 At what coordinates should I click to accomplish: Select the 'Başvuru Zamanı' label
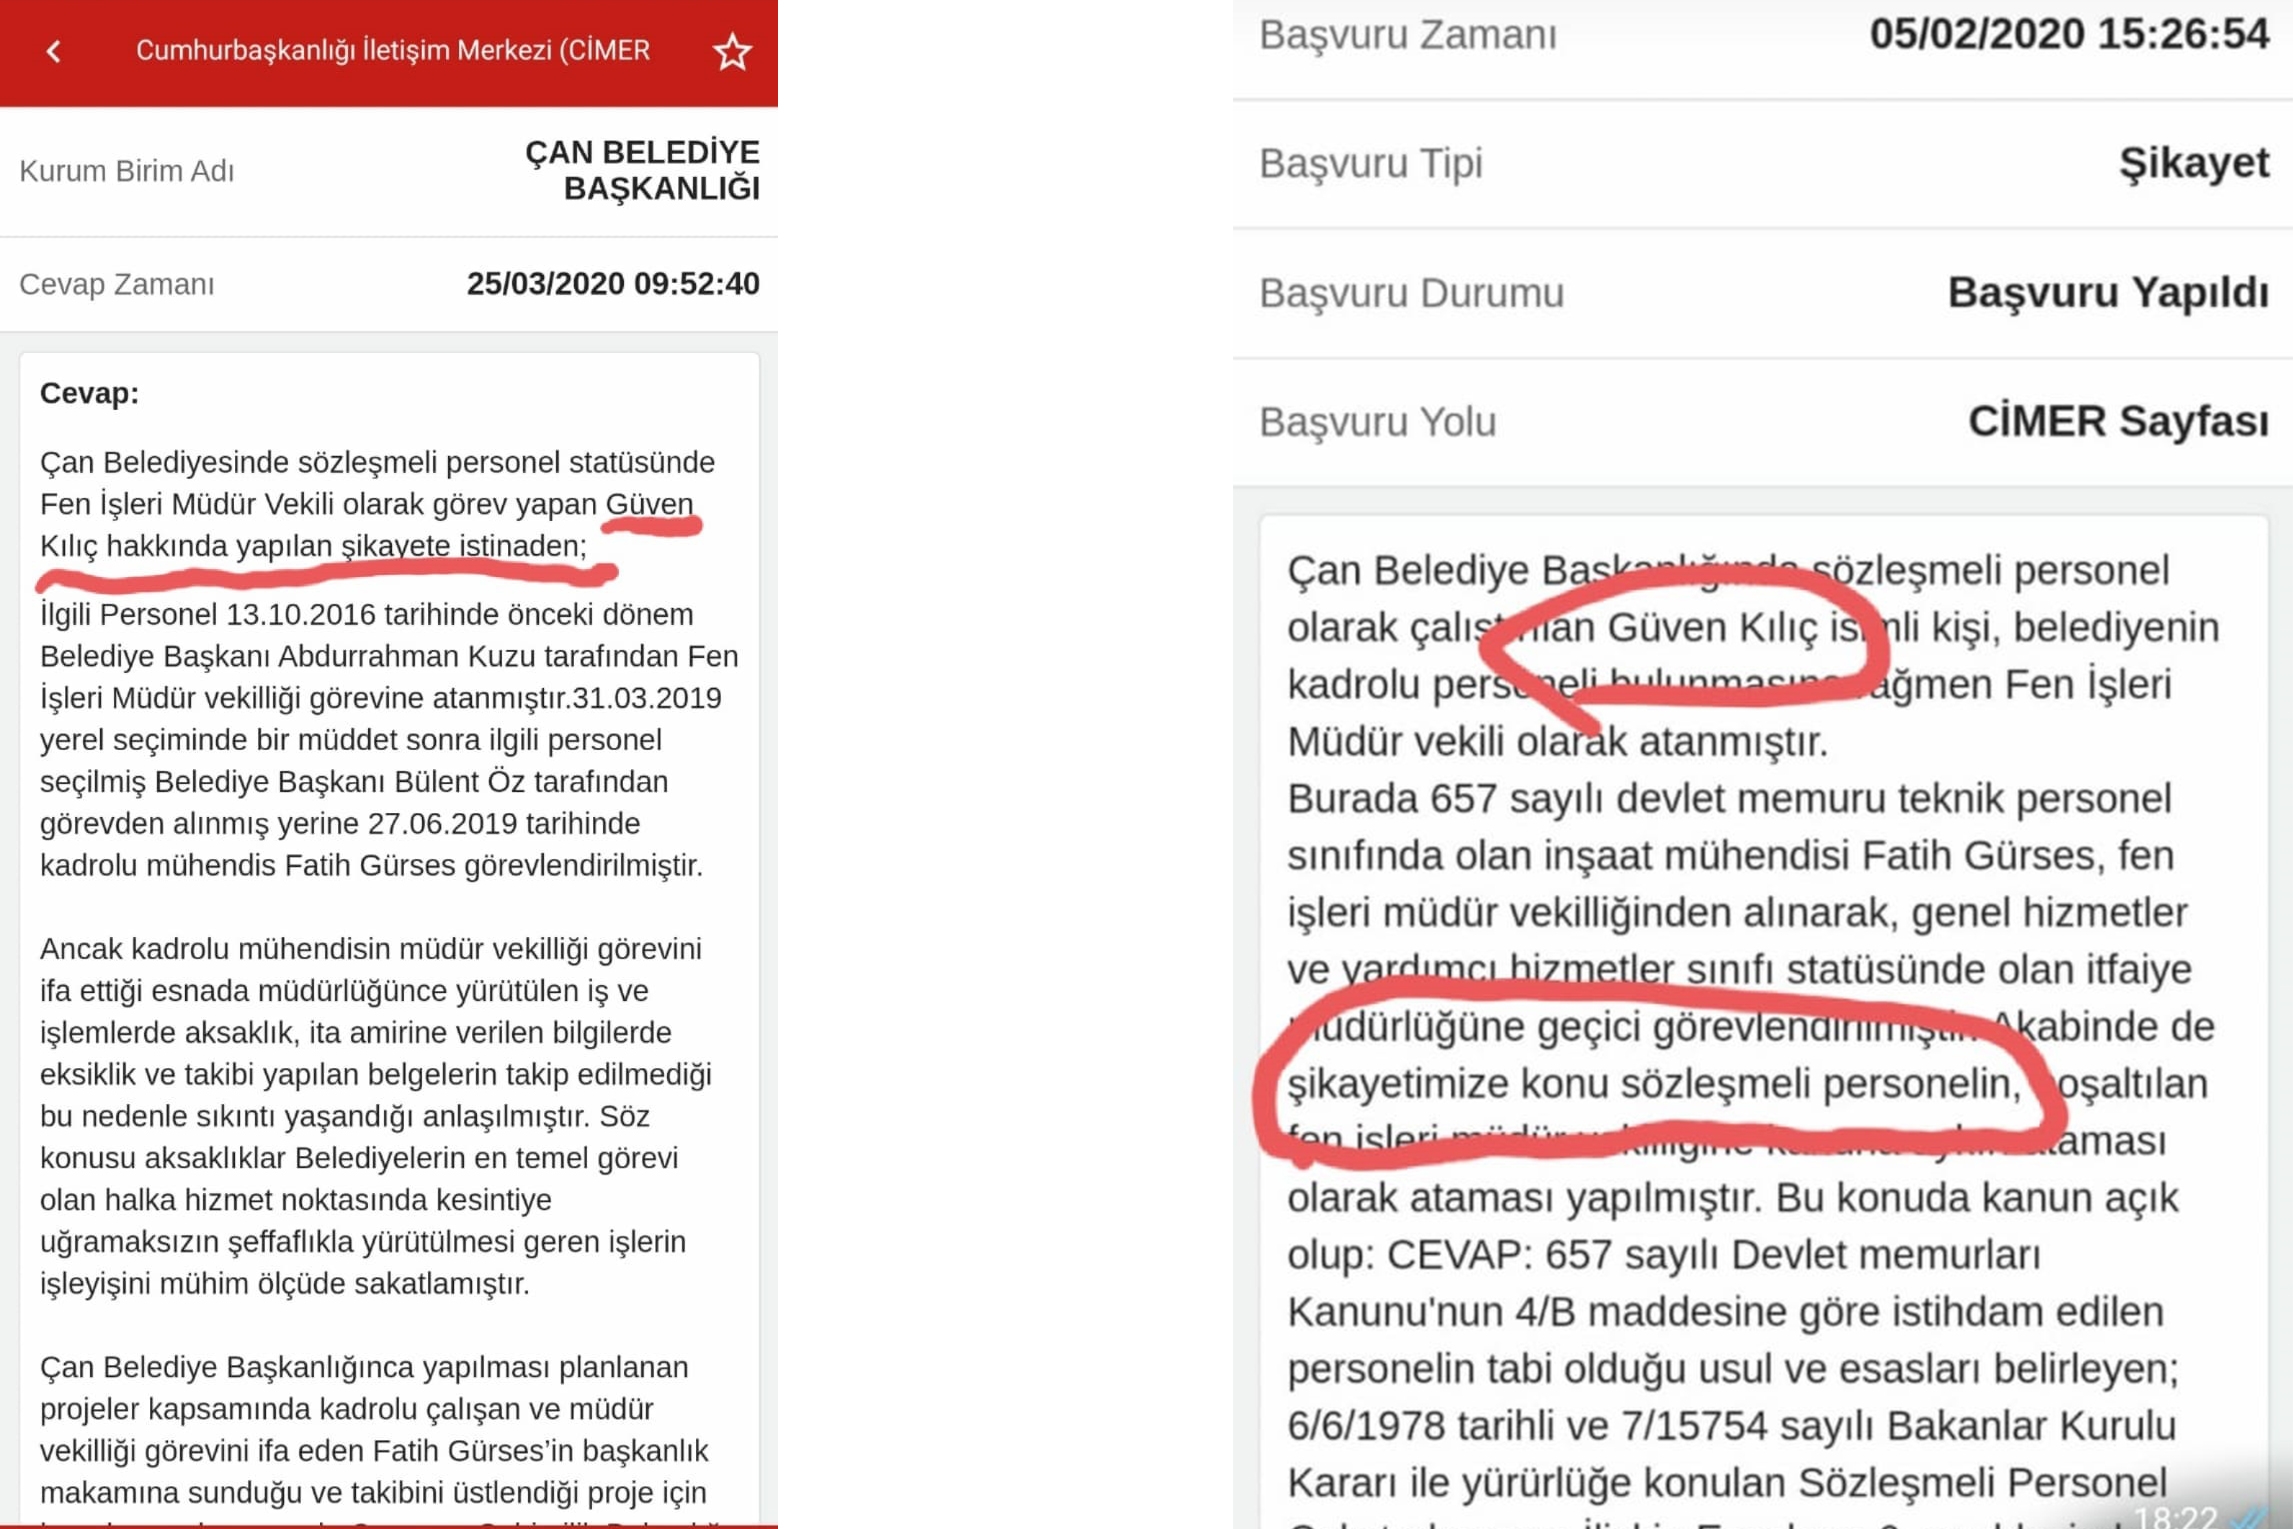coord(1408,35)
